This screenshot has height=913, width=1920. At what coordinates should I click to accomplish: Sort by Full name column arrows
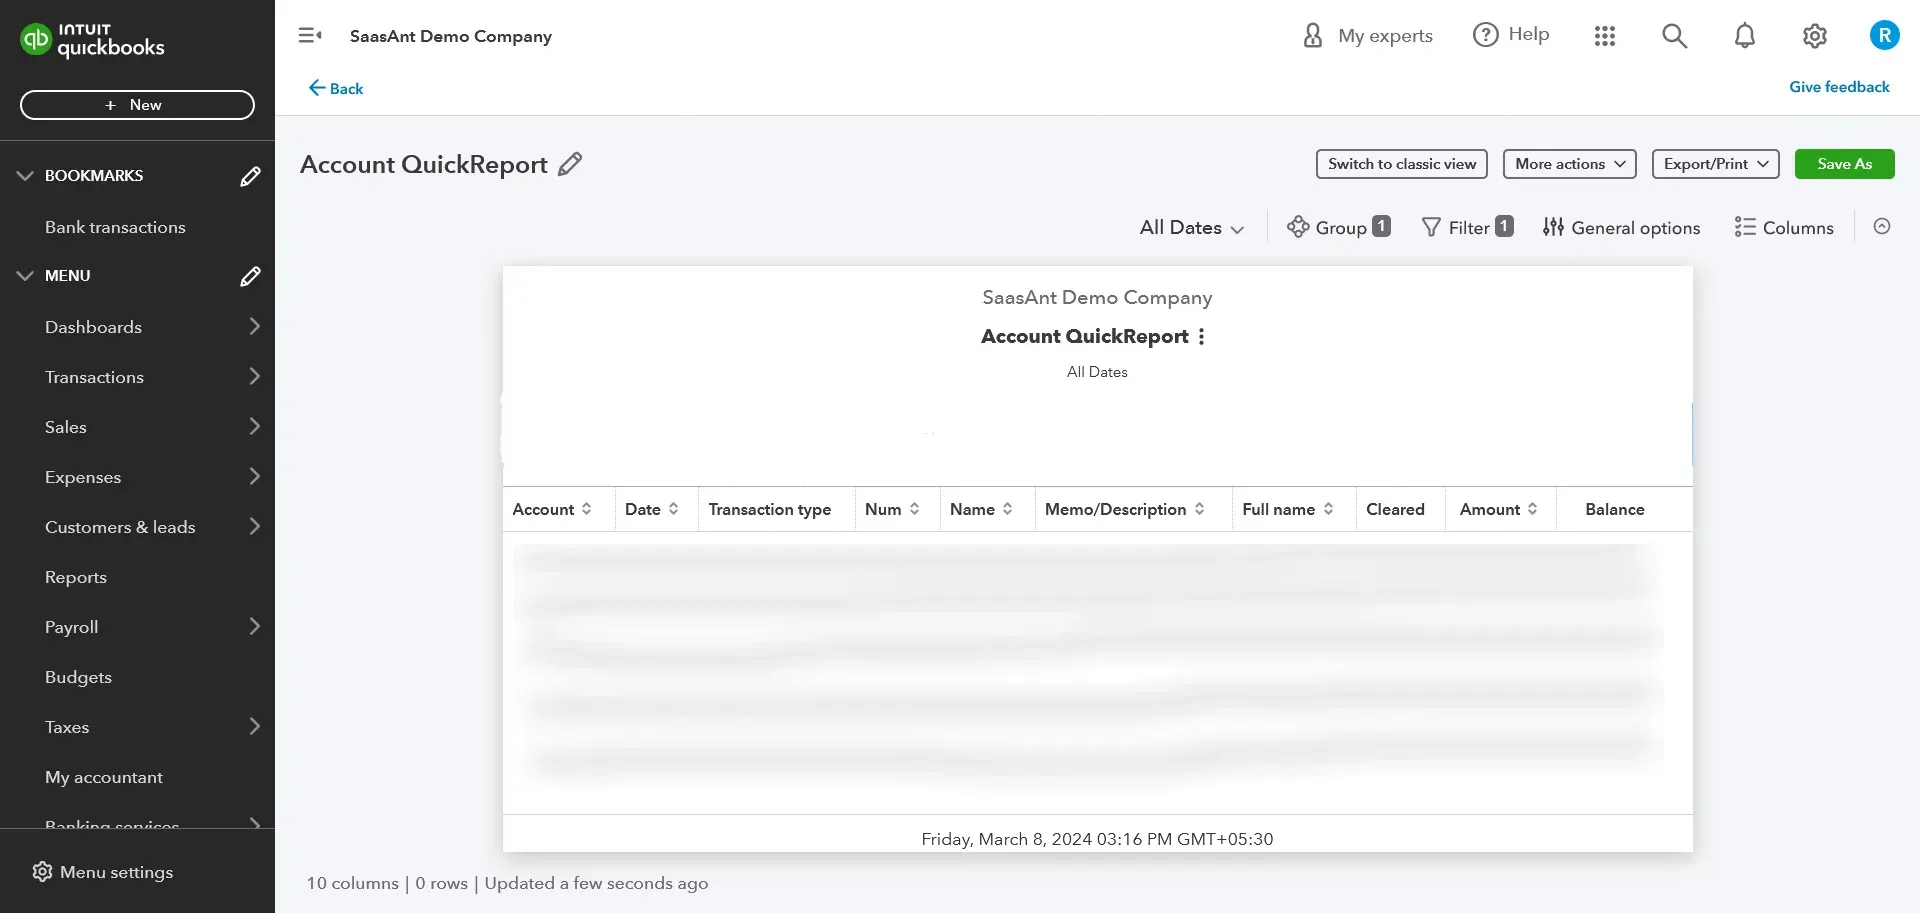tap(1328, 509)
